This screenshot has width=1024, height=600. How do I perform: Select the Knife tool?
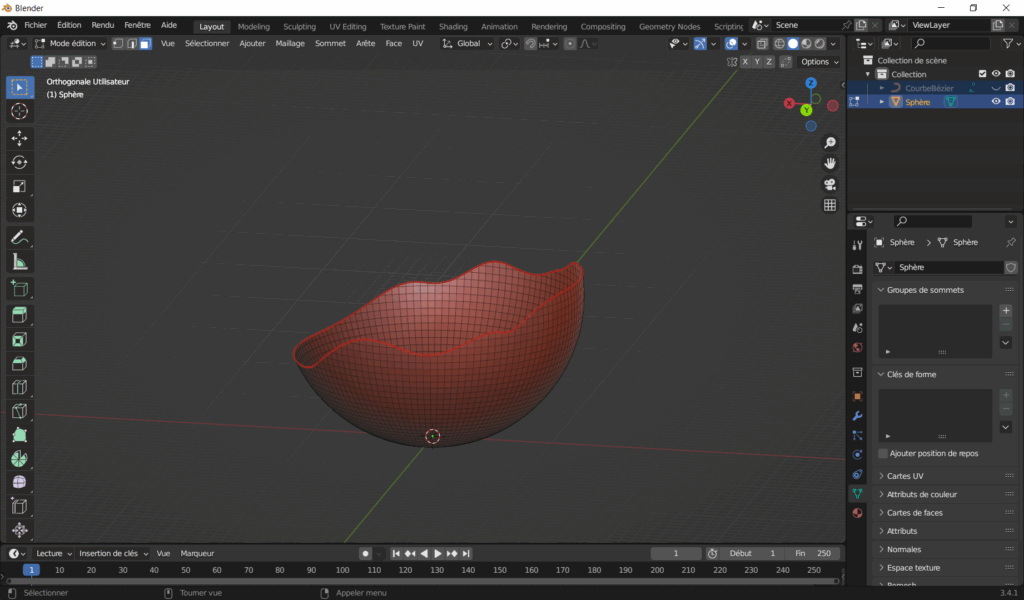pos(20,411)
